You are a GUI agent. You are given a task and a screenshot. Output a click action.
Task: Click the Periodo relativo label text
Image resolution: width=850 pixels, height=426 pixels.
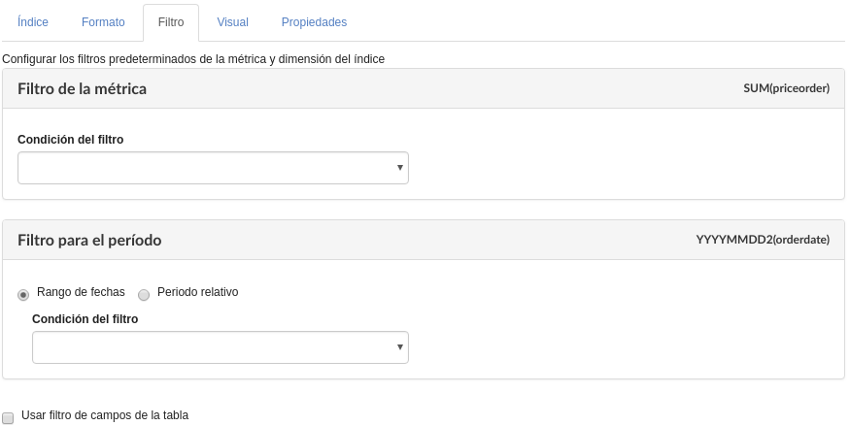pyautogui.click(x=197, y=292)
